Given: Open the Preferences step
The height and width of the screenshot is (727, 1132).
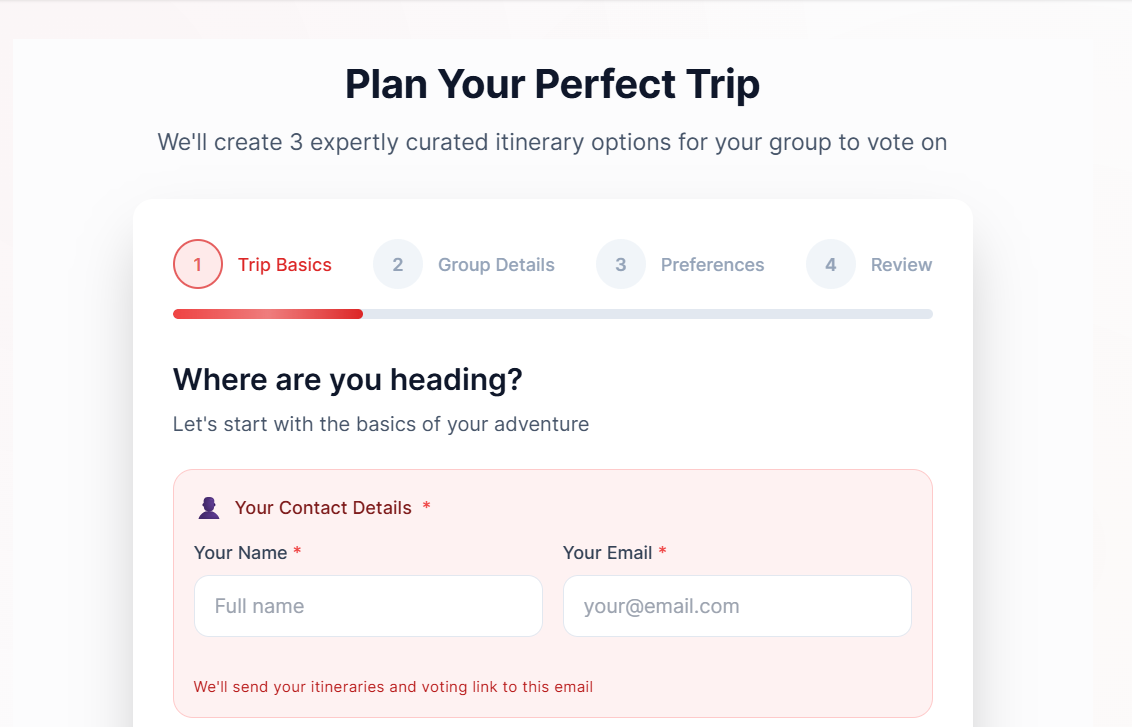Looking at the screenshot, I should click(x=712, y=265).
